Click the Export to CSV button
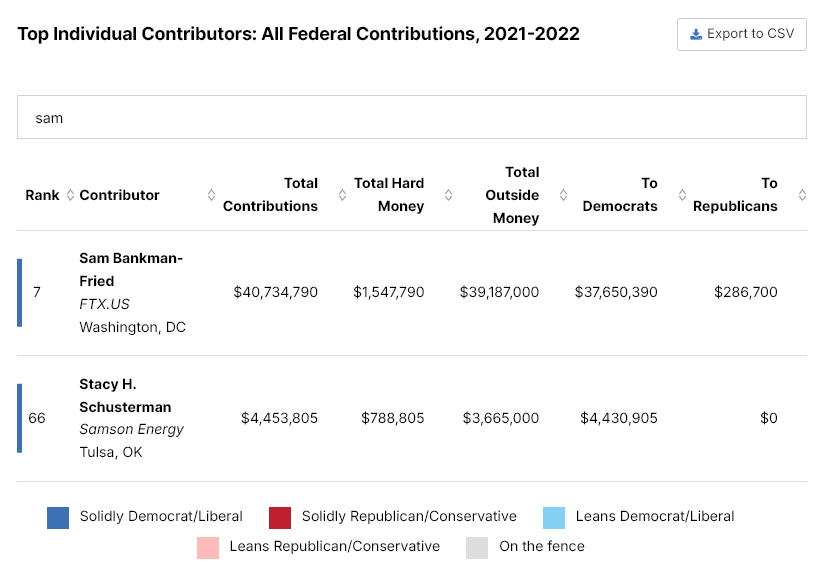The image size is (826, 573). [x=741, y=34]
